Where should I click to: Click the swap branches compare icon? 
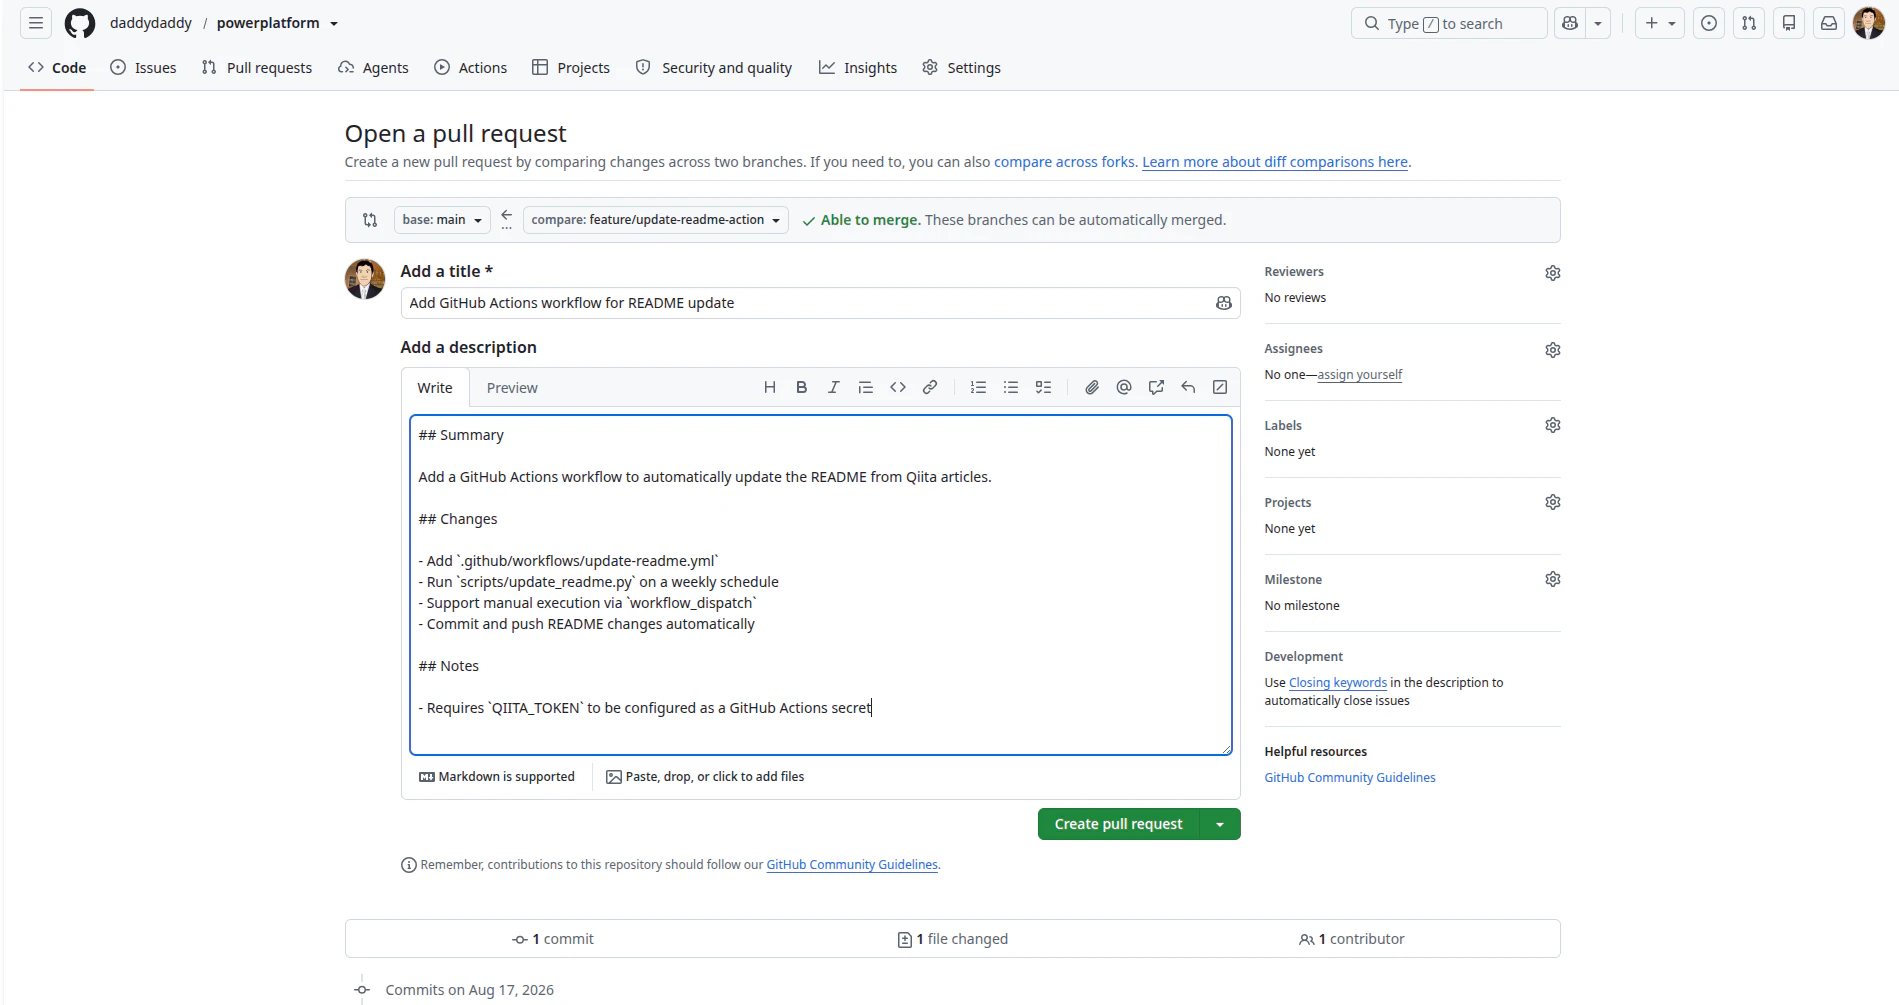click(x=370, y=220)
